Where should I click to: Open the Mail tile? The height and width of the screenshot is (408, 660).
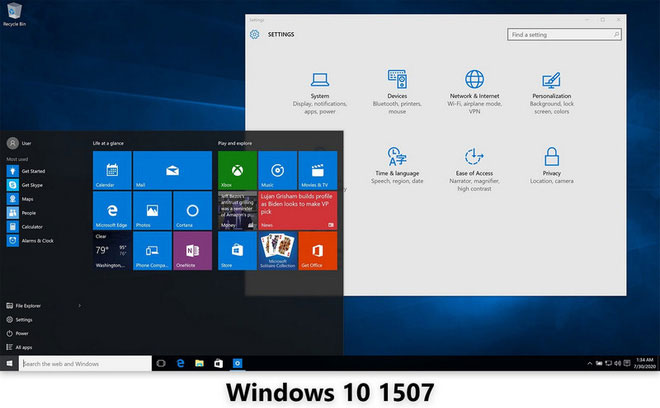[x=173, y=170]
